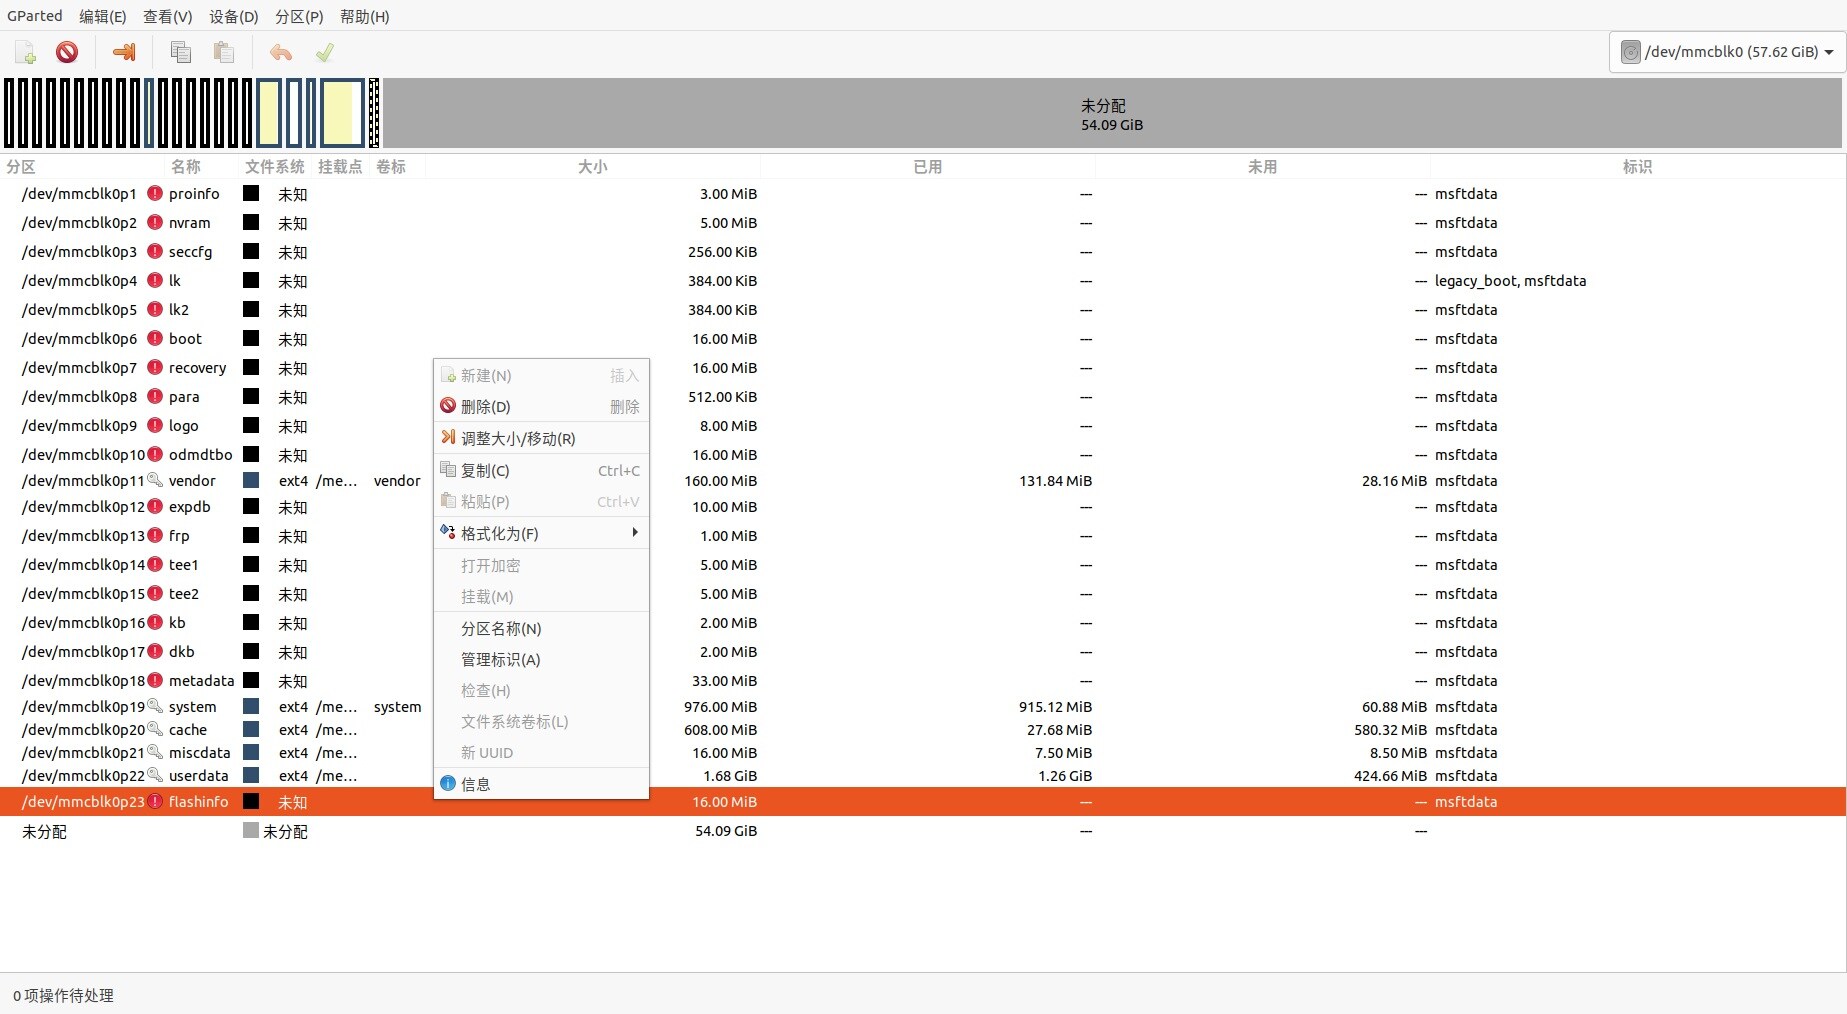Open the 编辑(E) menu

click(103, 16)
